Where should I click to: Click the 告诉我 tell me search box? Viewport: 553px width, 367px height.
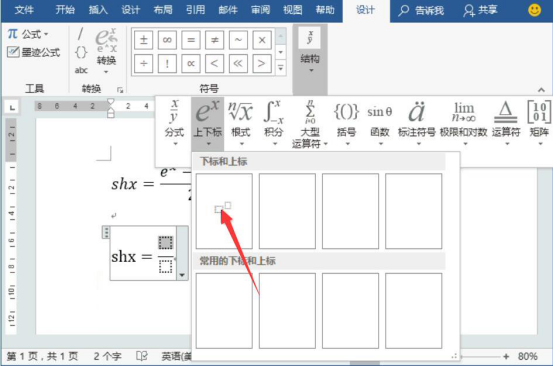(421, 11)
